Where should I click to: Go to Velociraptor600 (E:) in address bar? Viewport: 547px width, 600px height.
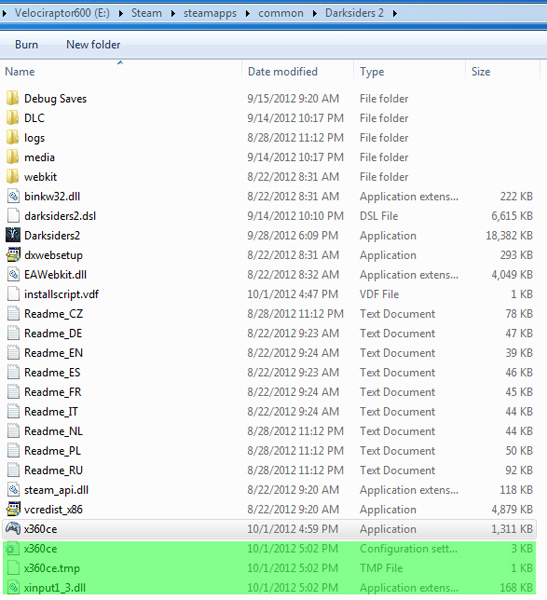(x=62, y=13)
